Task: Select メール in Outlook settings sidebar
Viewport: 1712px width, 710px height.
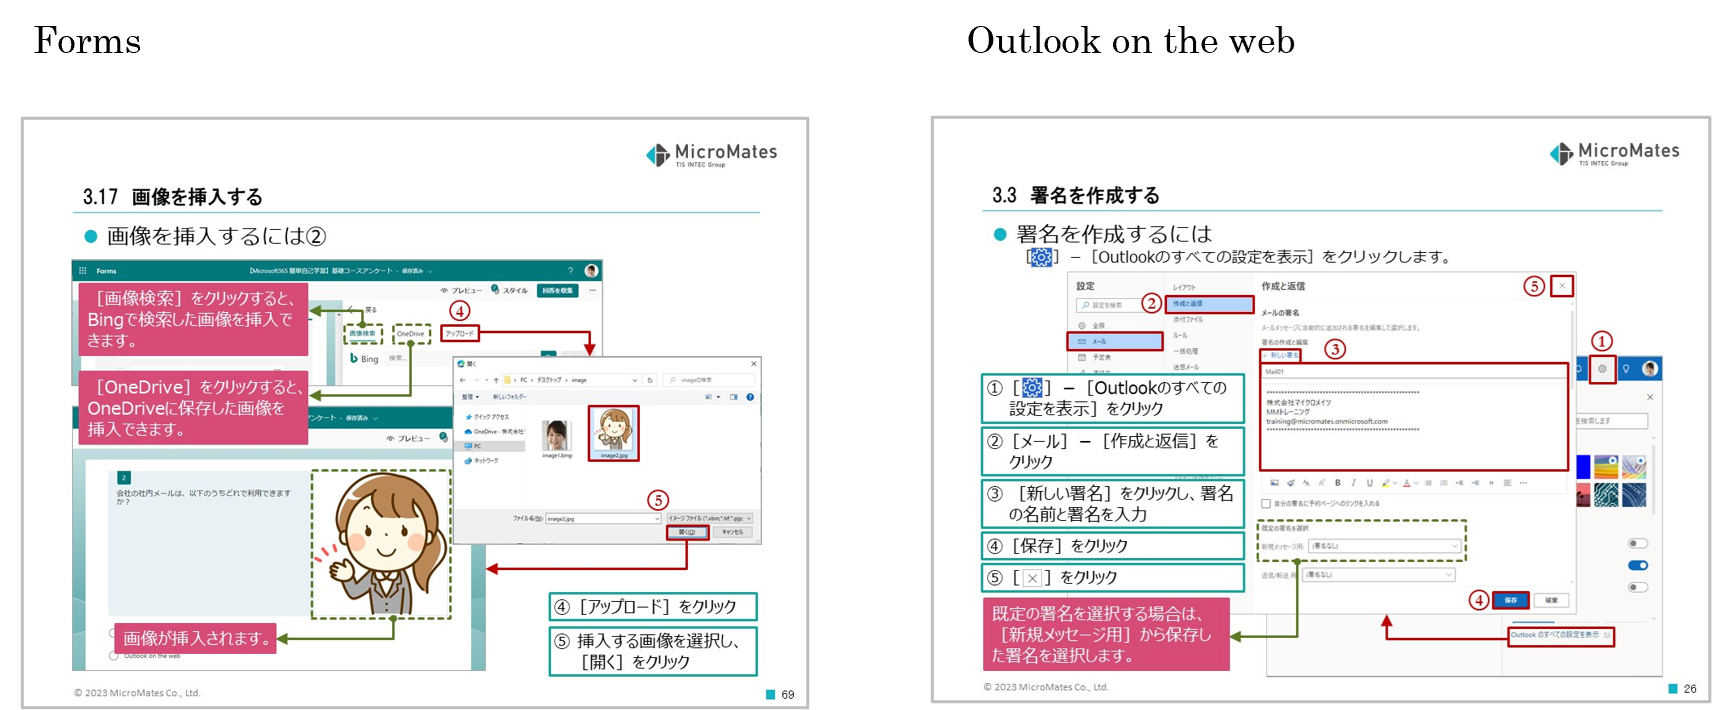Action: pos(1115,341)
